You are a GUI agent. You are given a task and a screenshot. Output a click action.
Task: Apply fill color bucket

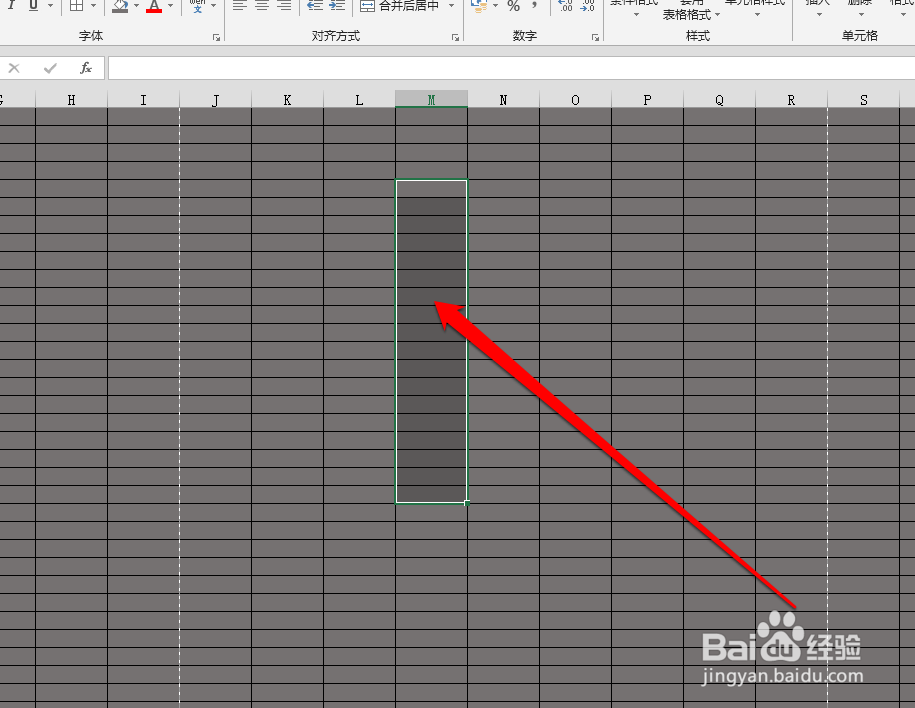[x=120, y=5]
